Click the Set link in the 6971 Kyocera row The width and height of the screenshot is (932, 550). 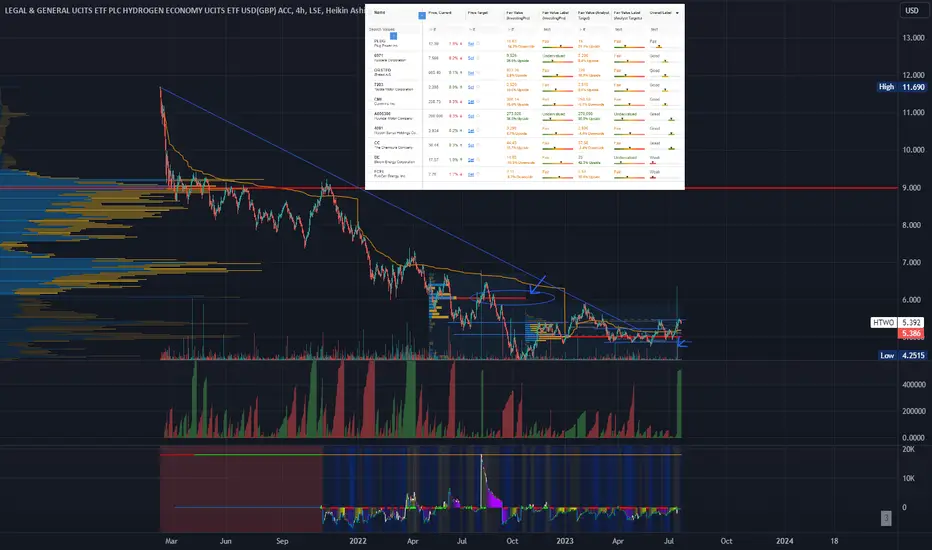pyautogui.click(x=471, y=58)
